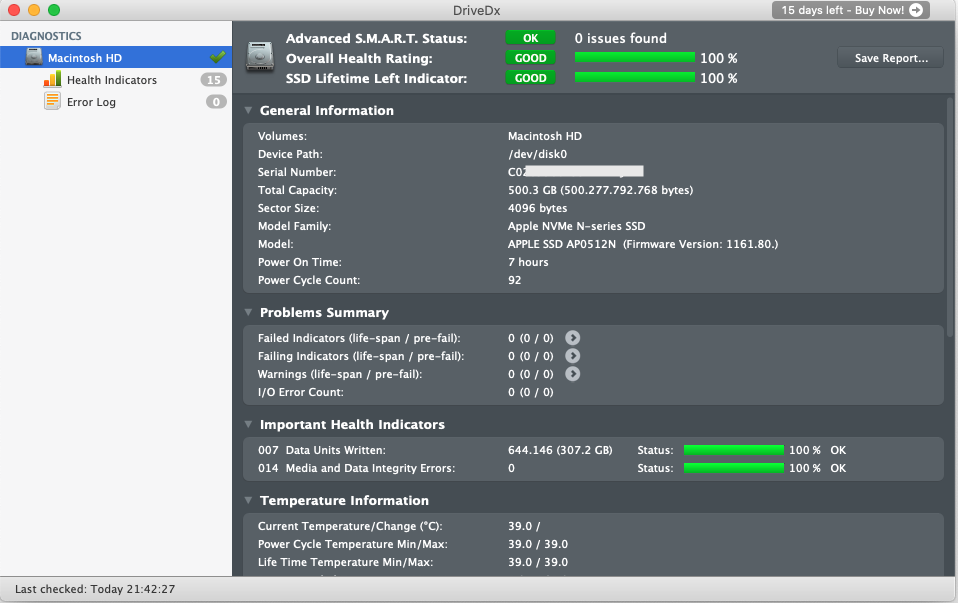Screen dimensions: 958x603
Task: Click Data Units Written status bar
Action: [734, 450]
